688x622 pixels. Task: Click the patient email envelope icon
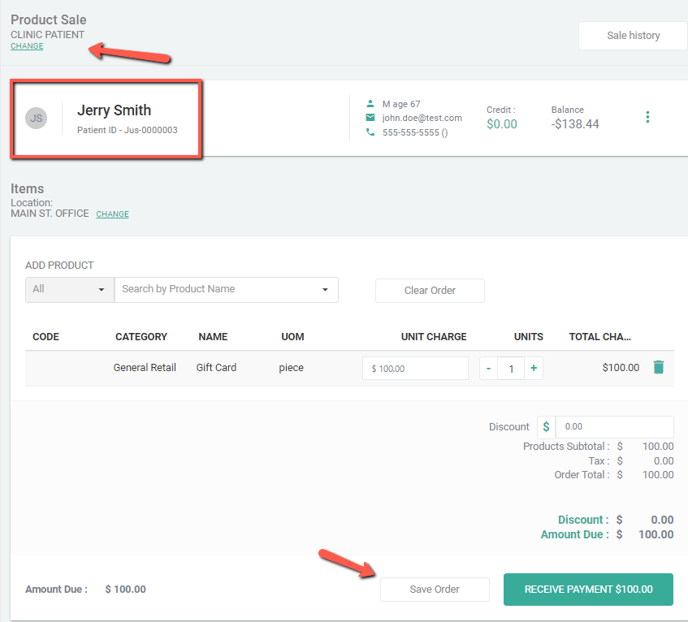coord(370,118)
